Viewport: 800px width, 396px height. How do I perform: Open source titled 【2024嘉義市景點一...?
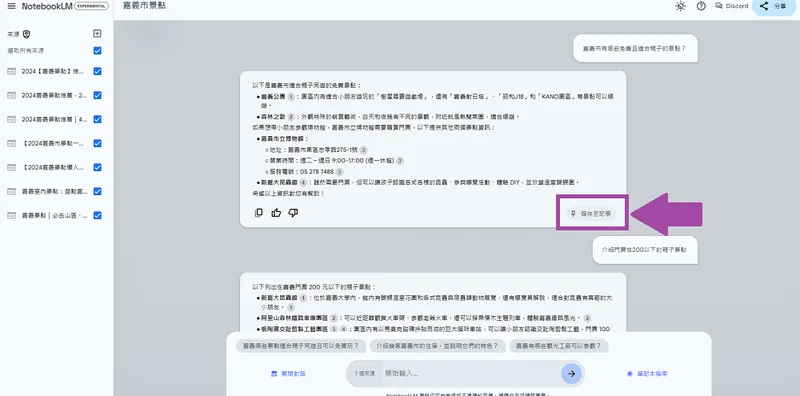pyautogui.click(x=53, y=143)
